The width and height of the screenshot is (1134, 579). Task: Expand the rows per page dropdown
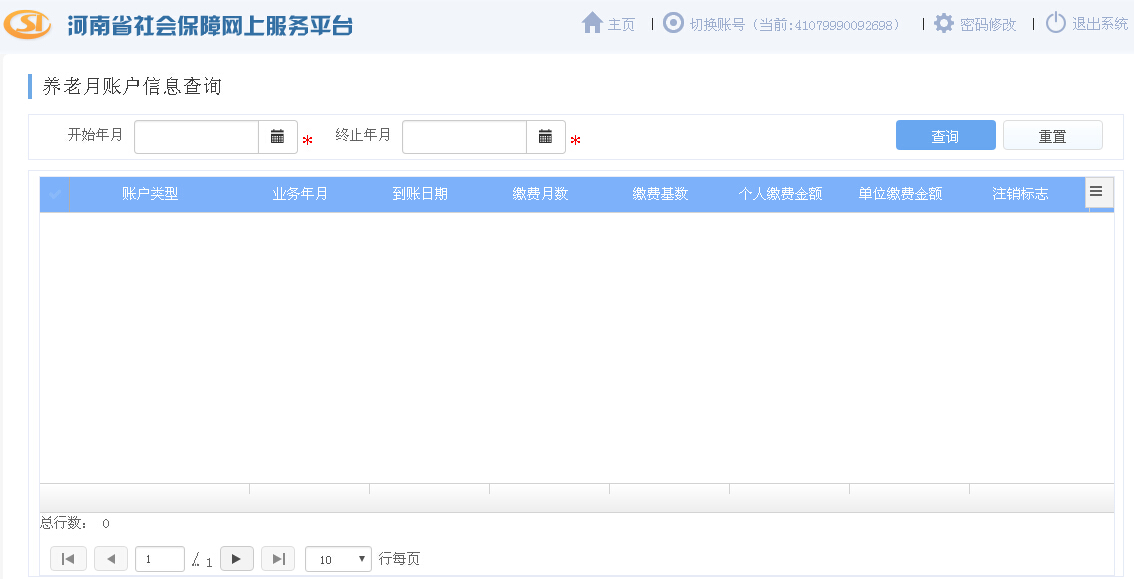coord(338,559)
